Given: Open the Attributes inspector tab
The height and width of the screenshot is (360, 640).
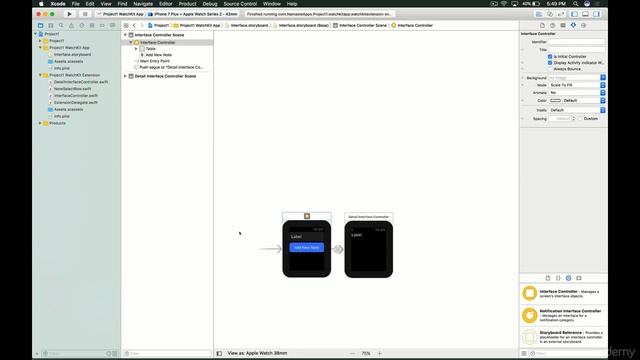Looking at the screenshot, I should (573, 25).
